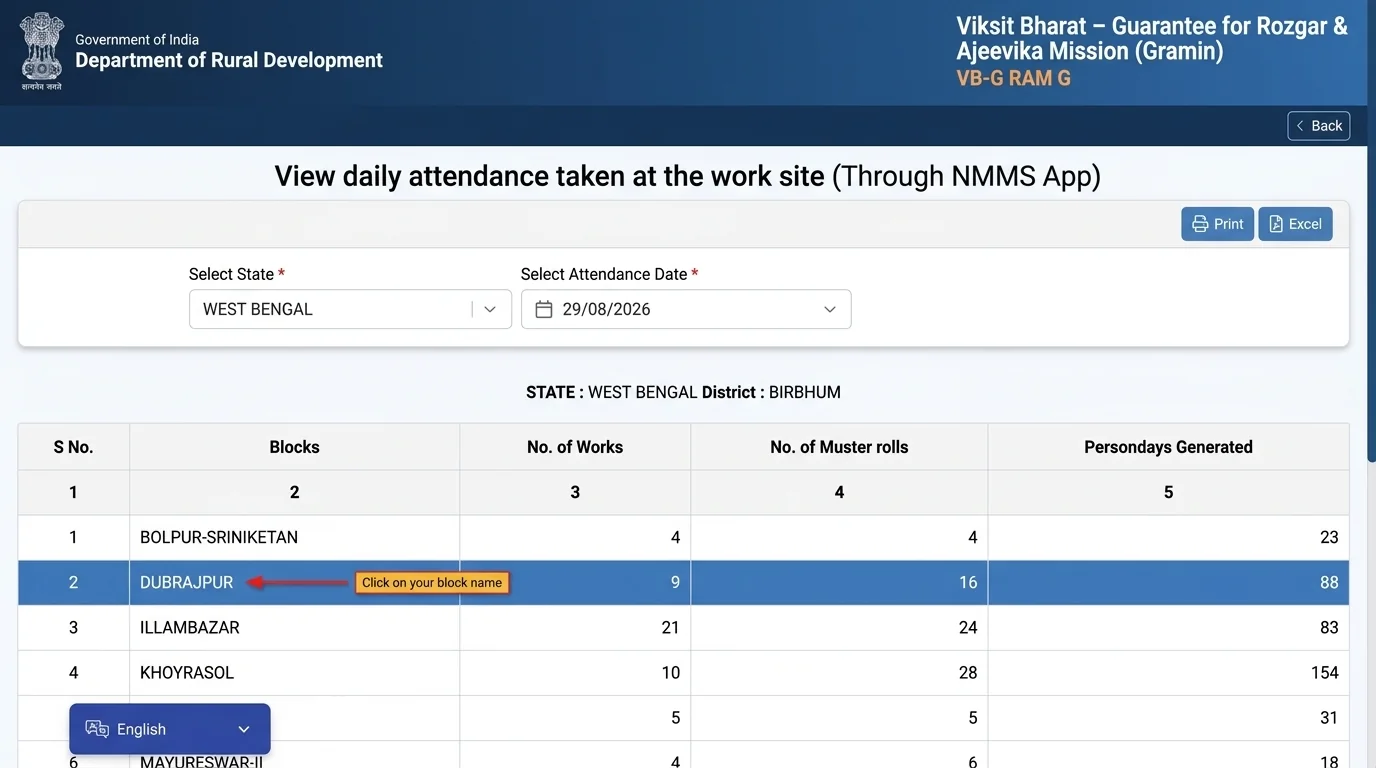This screenshot has height=768, width=1376.
Task: Open the KHOYRASOL block entry
Action: [187, 673]
